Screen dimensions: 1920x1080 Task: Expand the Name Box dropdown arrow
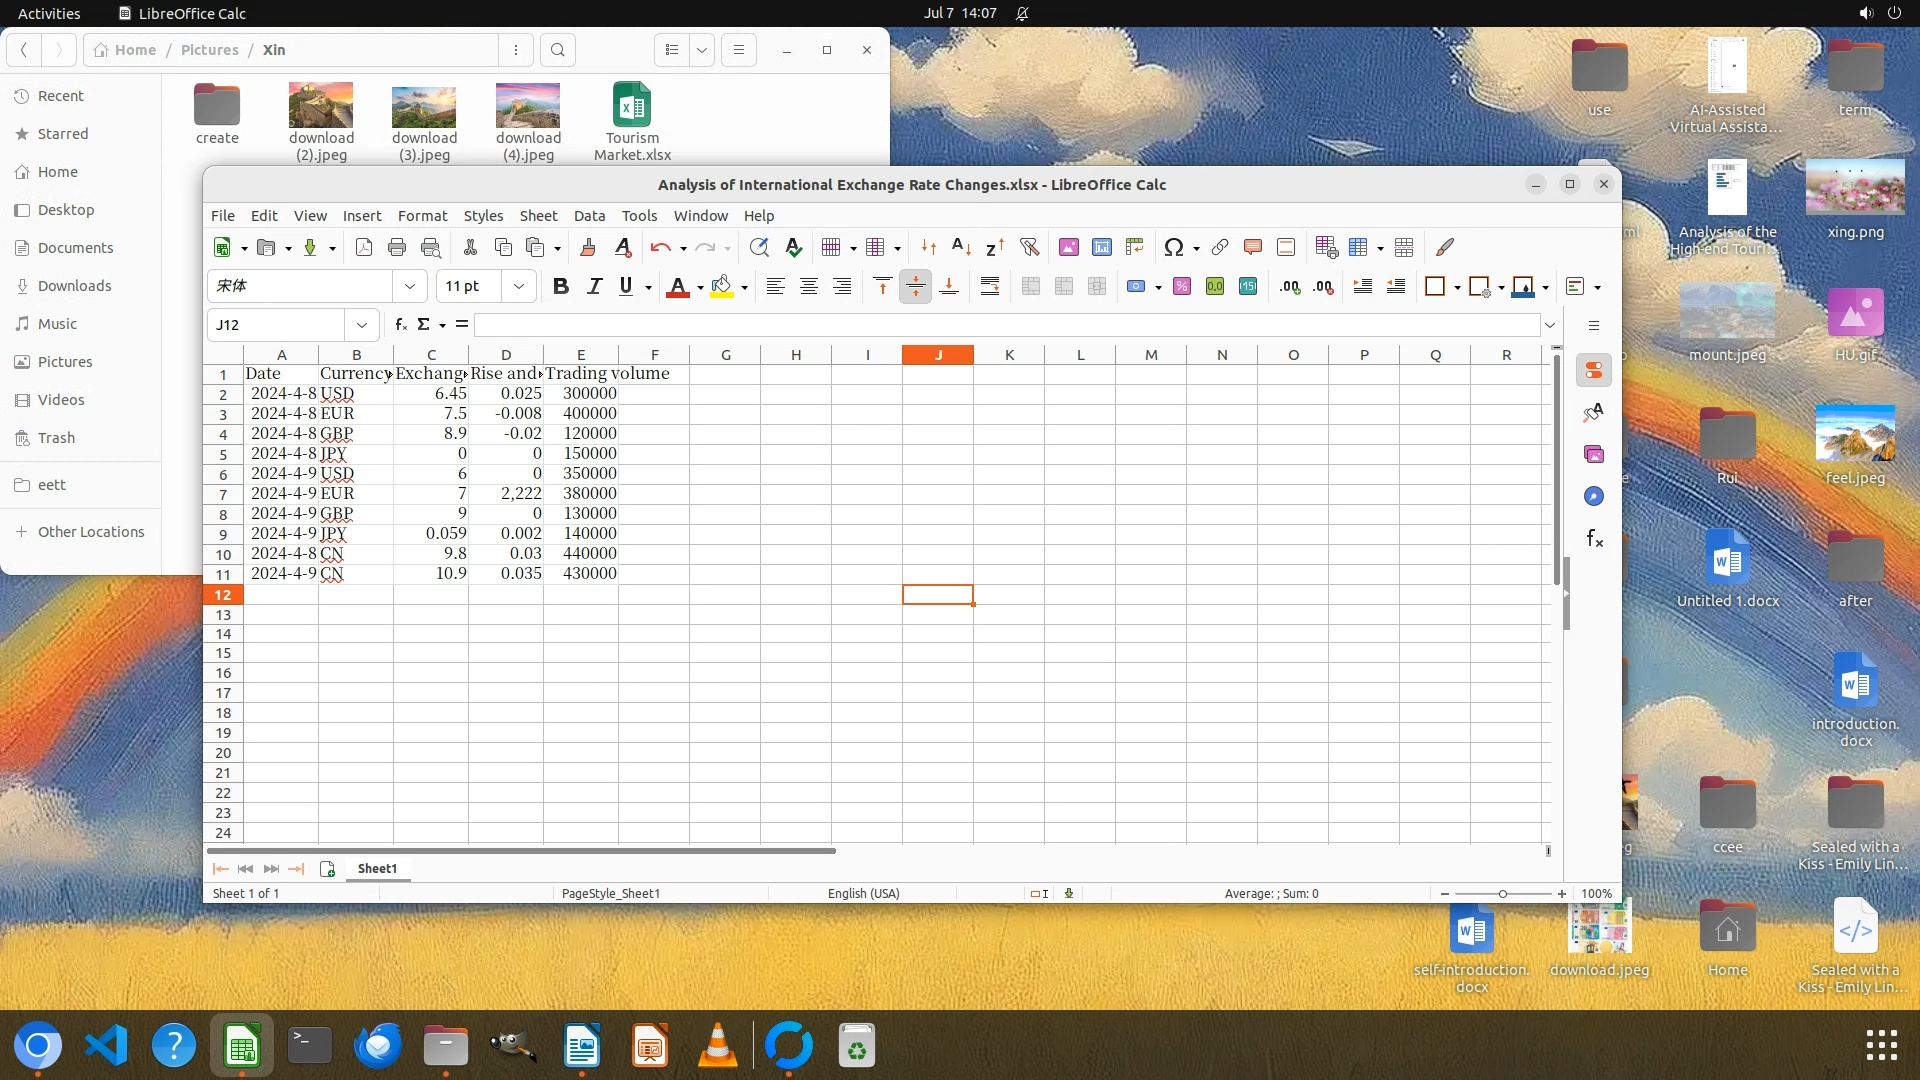(x=362, y=325)
